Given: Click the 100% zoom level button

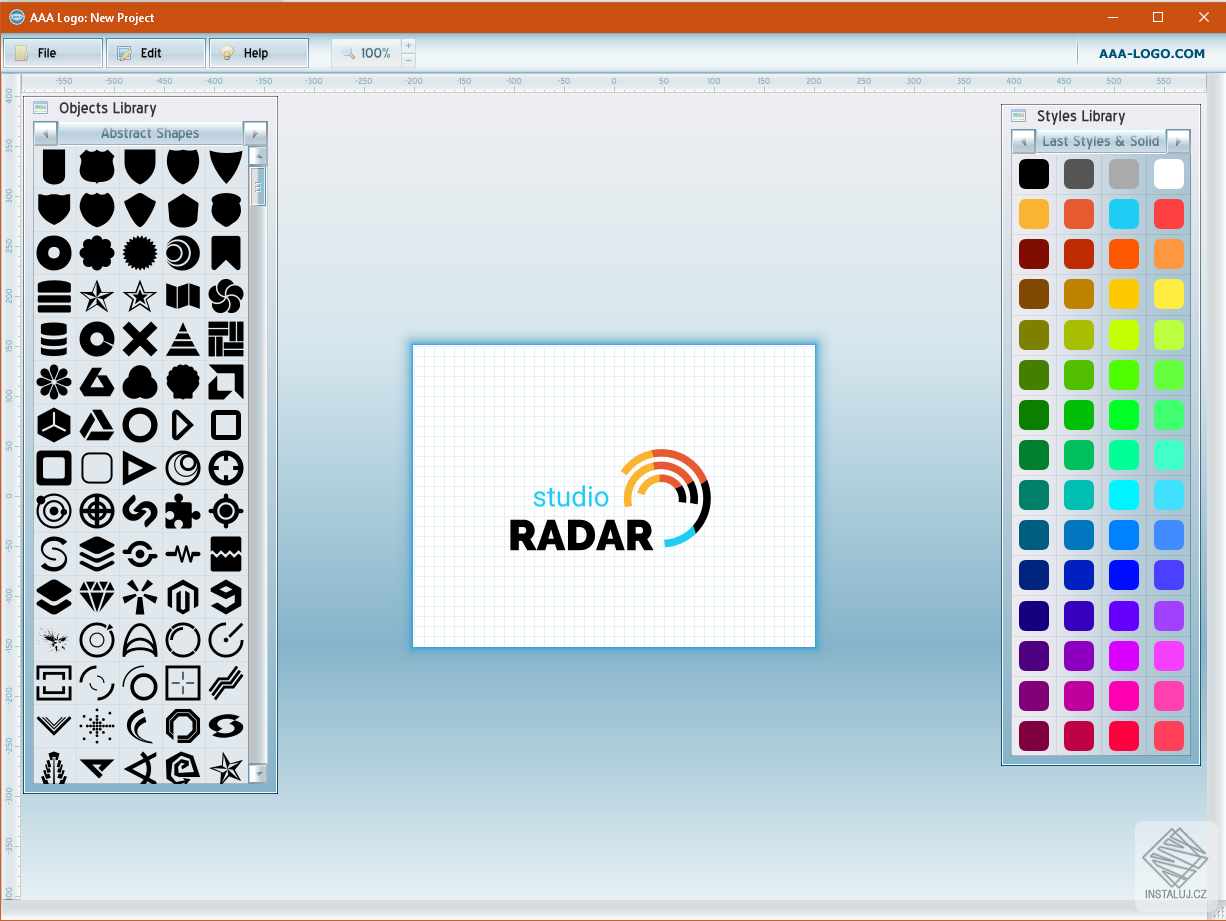Looking at the screenshot, I should click(366, 53).
